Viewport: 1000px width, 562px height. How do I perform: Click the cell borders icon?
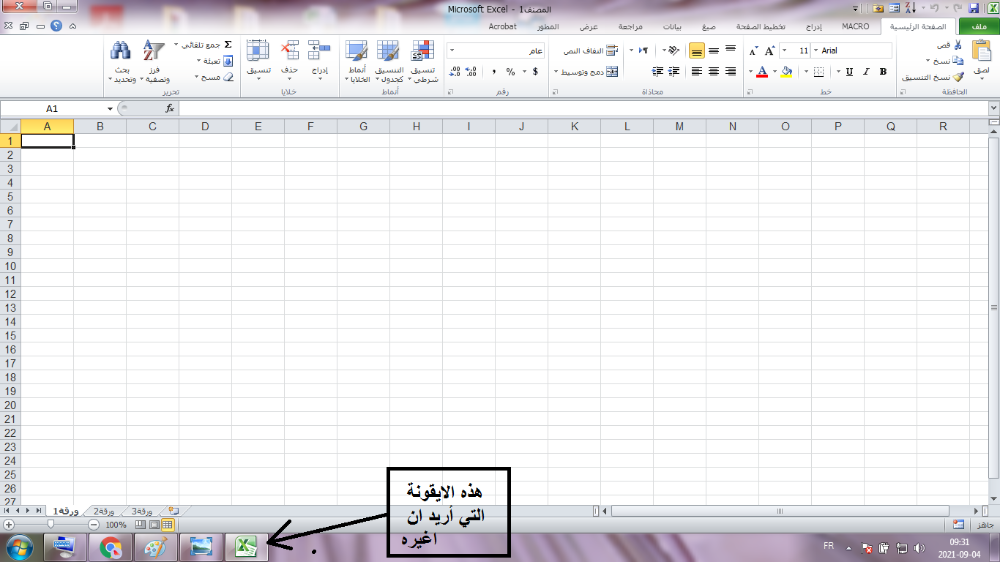(x=819, y=72)
